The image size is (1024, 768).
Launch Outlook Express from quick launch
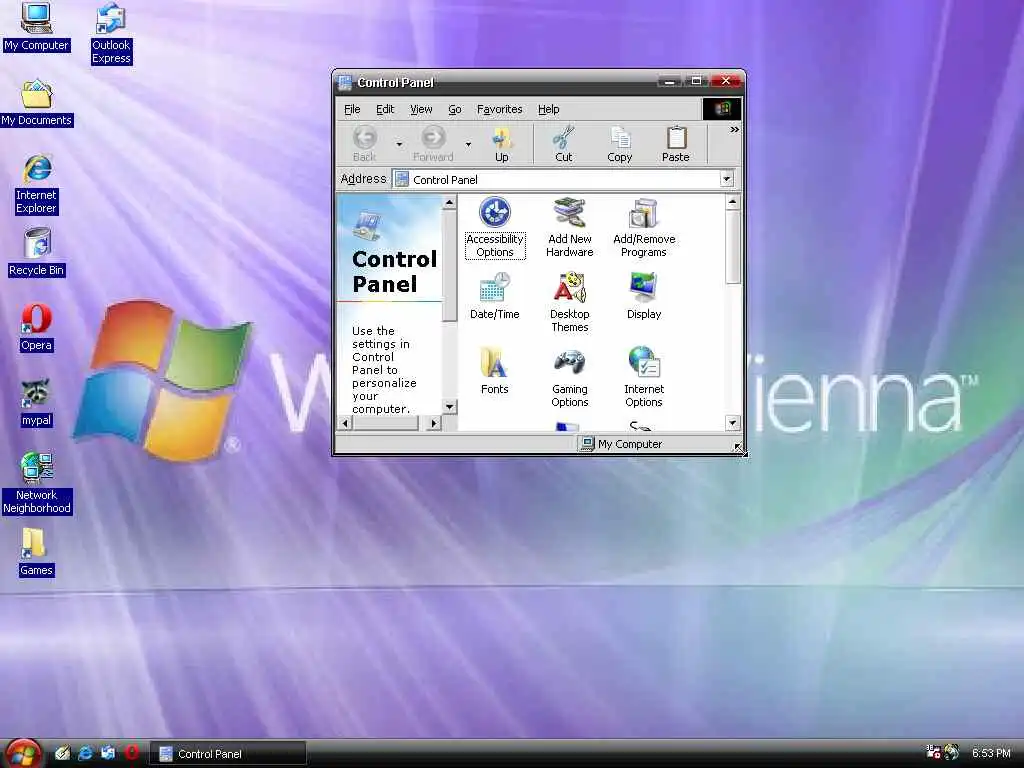108,753
